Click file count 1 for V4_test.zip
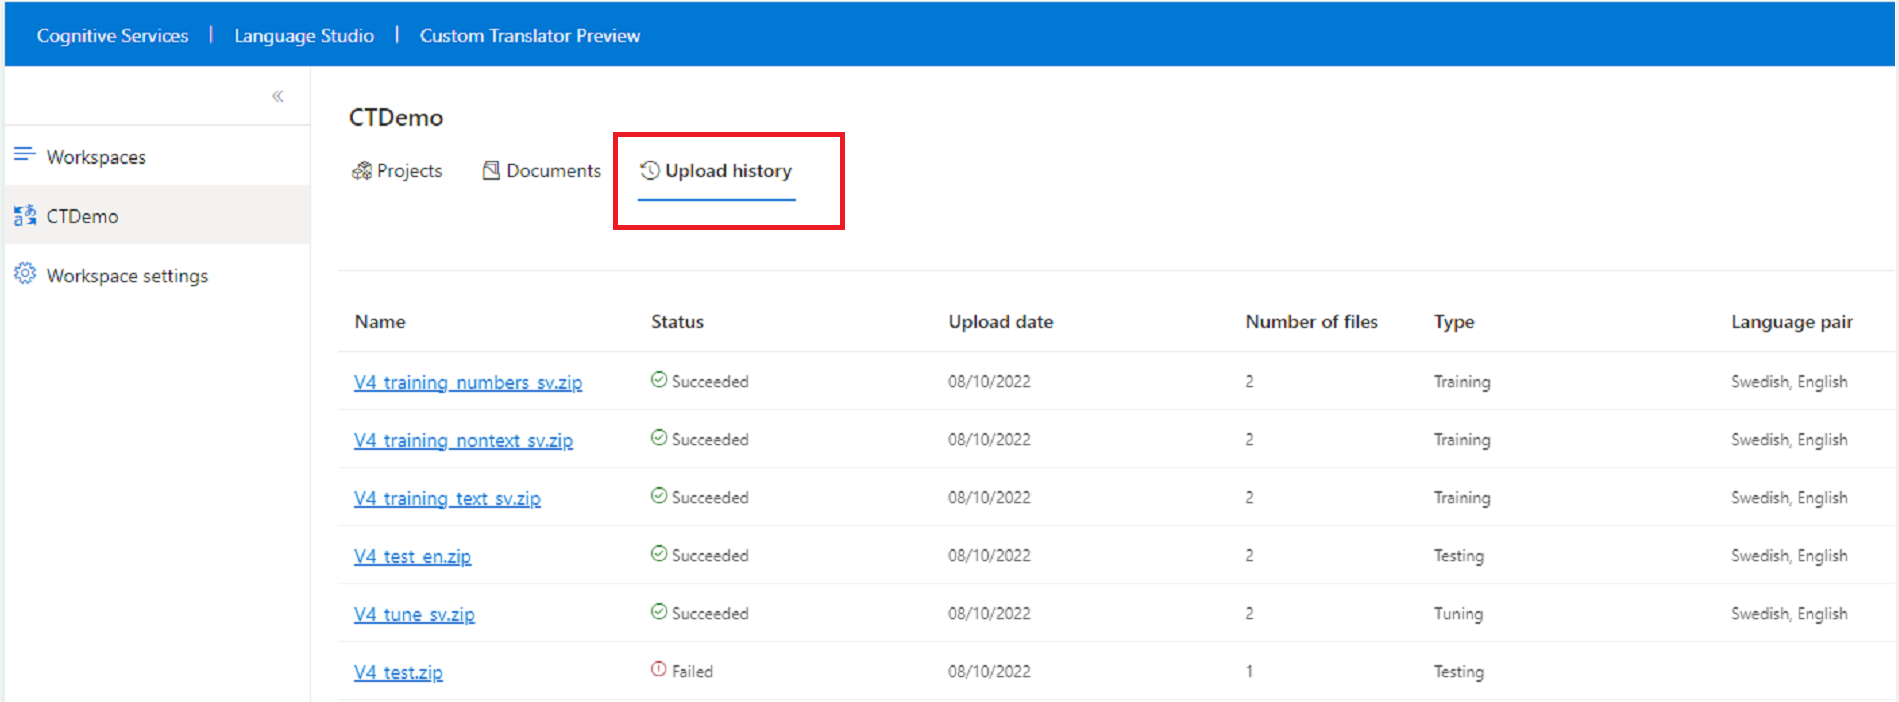1899x702 pixels. point(1249,671)
